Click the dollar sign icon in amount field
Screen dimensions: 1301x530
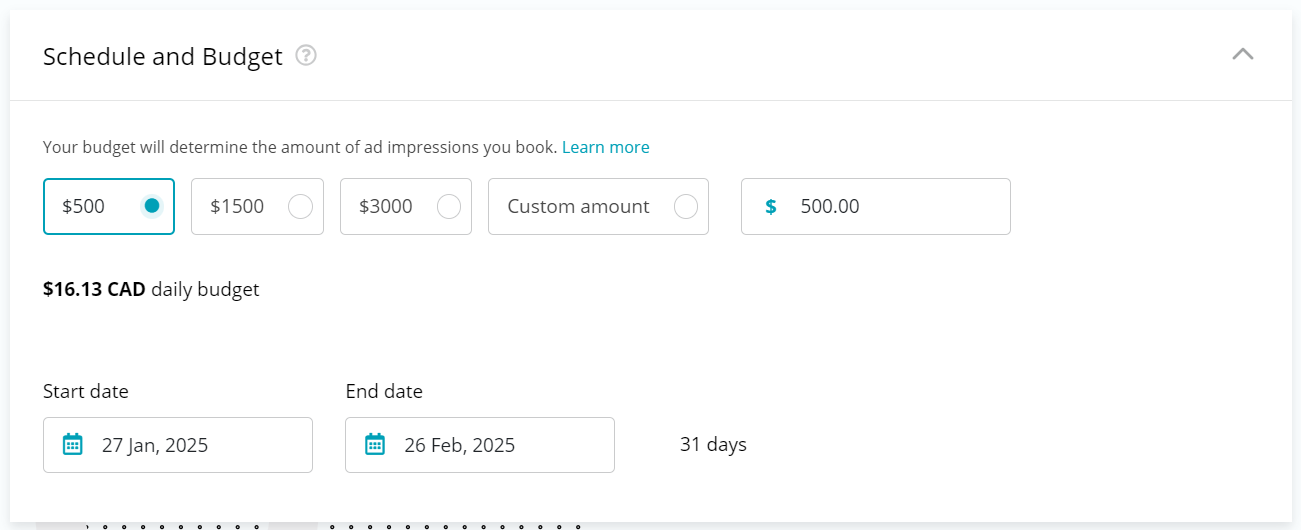coord(770,206)
